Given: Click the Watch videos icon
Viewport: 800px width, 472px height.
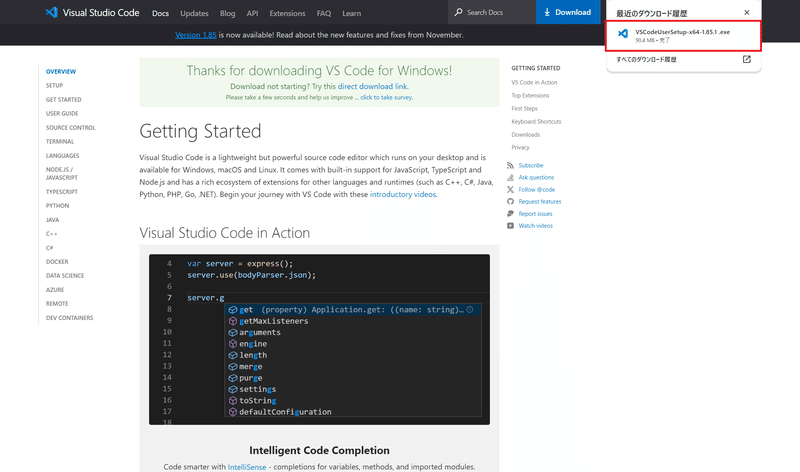Looking at the screenshot, I should pos(510,226).
